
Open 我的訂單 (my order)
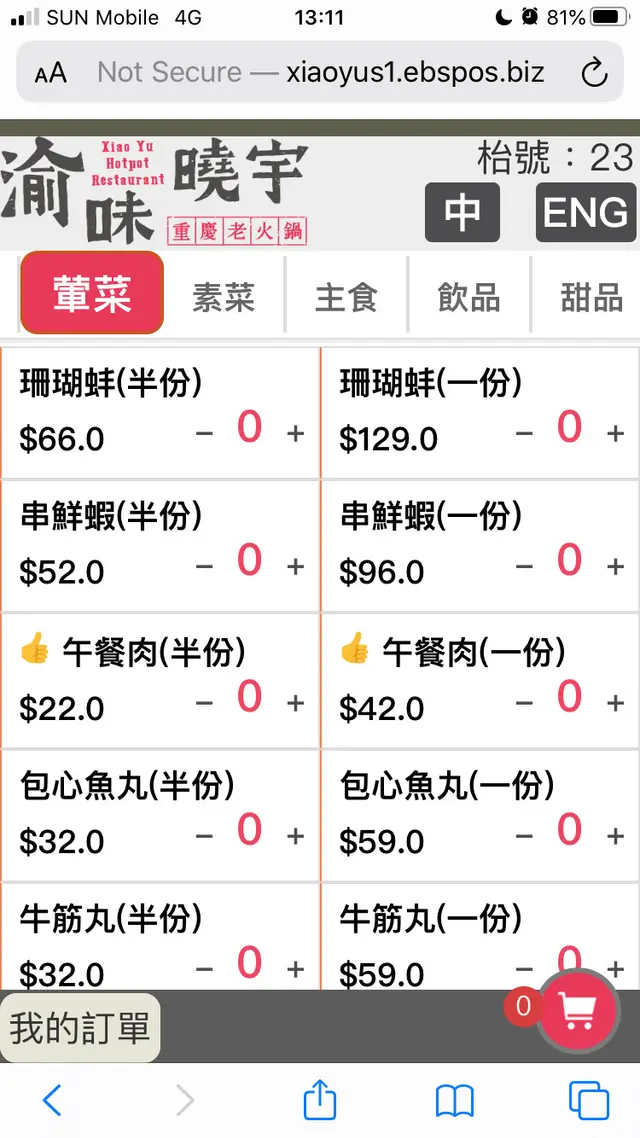80,1027
